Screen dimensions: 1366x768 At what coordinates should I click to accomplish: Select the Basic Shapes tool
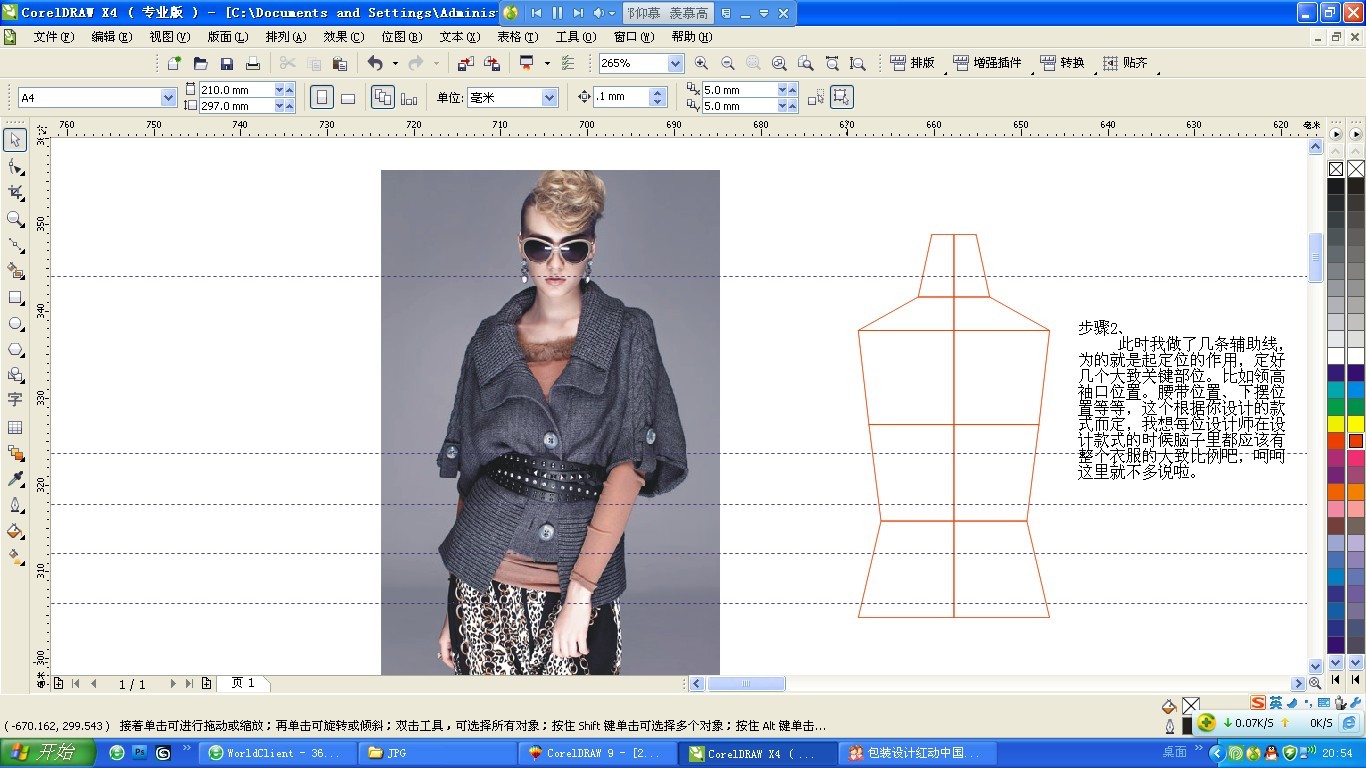coord(15,375)
